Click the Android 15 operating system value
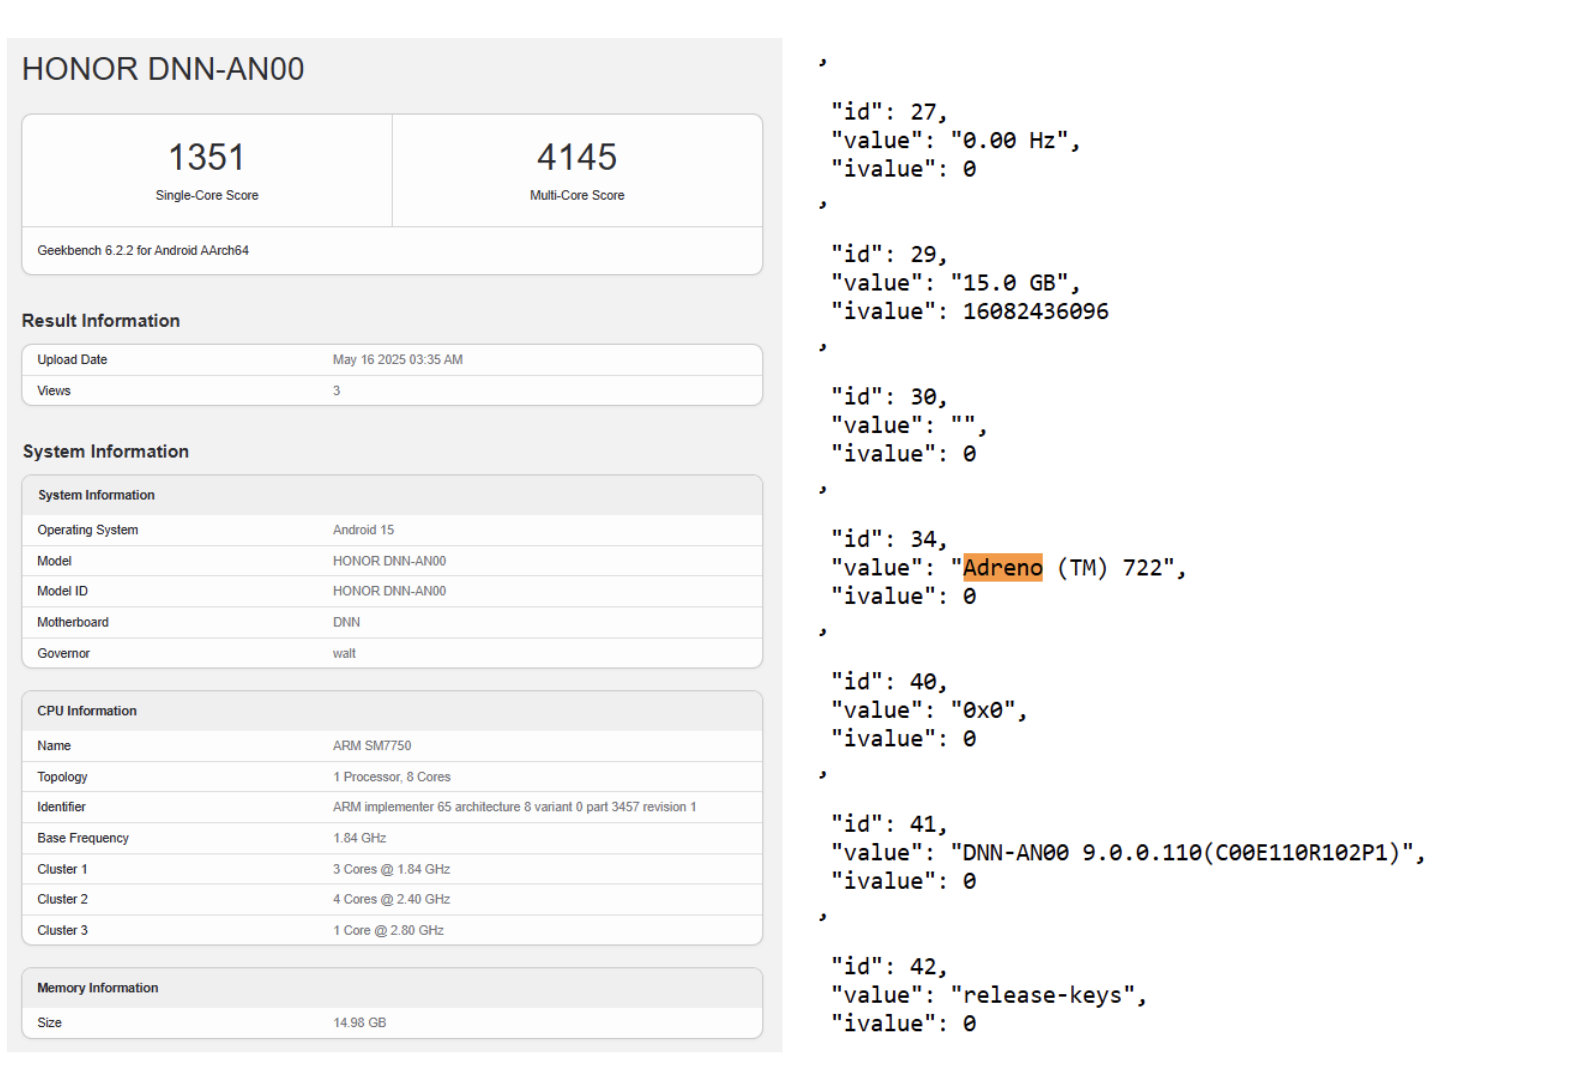This screenshot has width=1576, height=1072. click(363, 530)
